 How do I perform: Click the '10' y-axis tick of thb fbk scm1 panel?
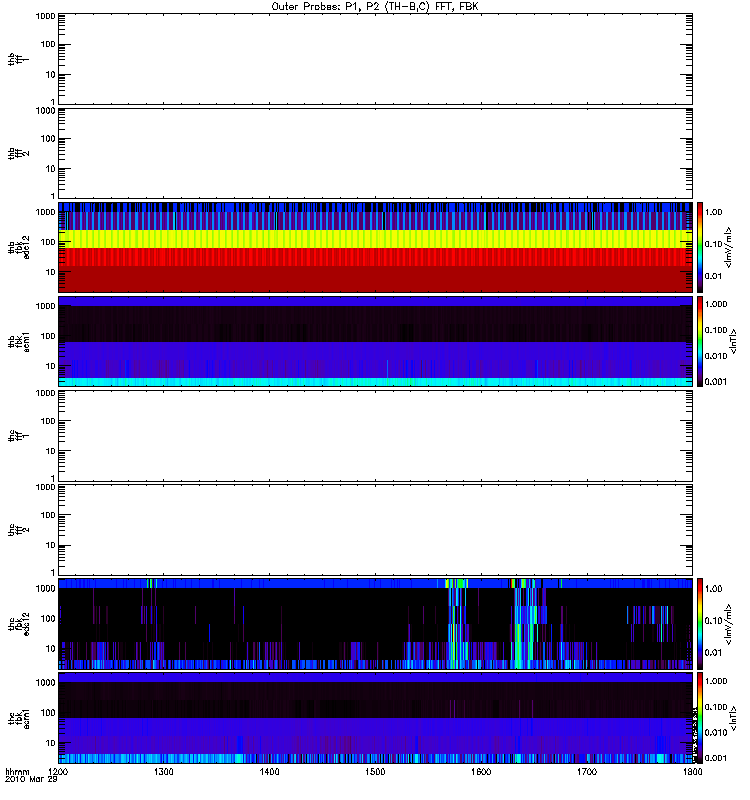pyautogui.click(x=51, y=366)
